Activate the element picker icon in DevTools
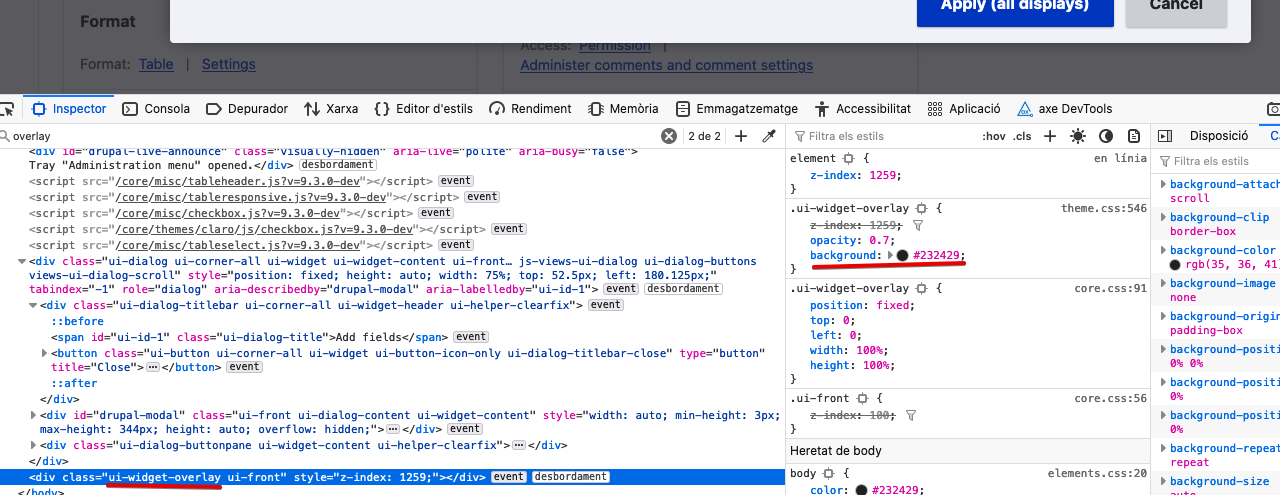This screenshot has width=1280, height=495. pyautogui.click(x=5, y=109)
